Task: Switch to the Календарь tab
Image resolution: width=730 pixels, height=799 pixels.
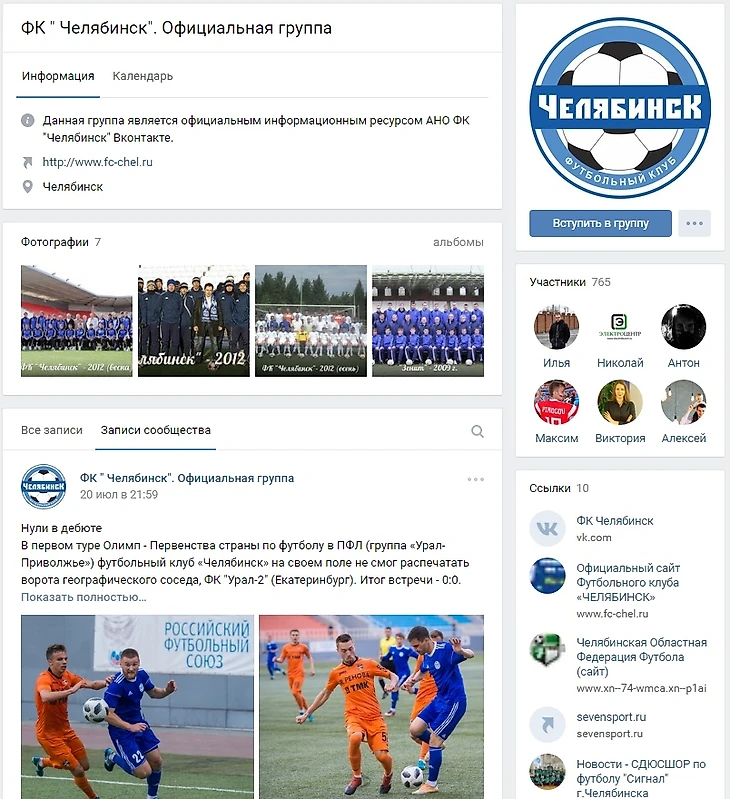Action: (143, 76)
